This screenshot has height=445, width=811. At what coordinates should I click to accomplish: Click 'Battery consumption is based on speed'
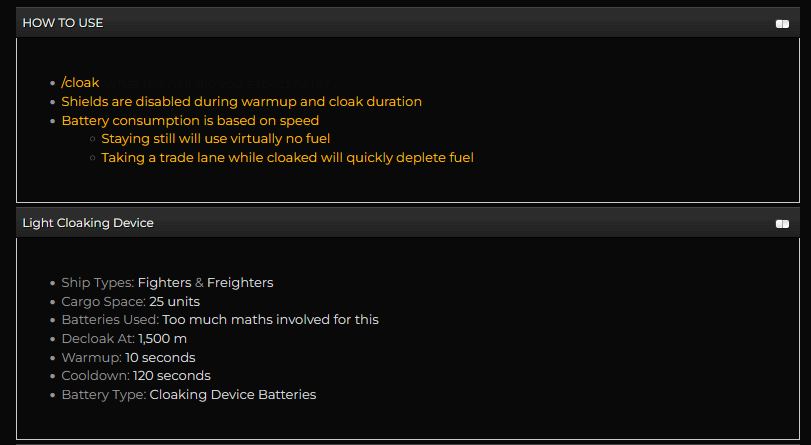[x=190, y=121]
